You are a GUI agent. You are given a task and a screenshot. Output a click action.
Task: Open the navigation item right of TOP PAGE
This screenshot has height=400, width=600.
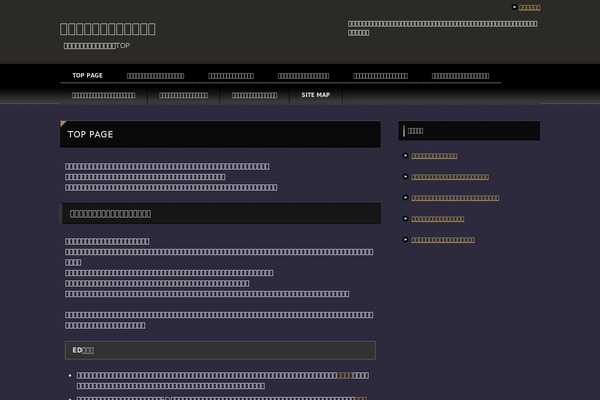click(155, 76)
